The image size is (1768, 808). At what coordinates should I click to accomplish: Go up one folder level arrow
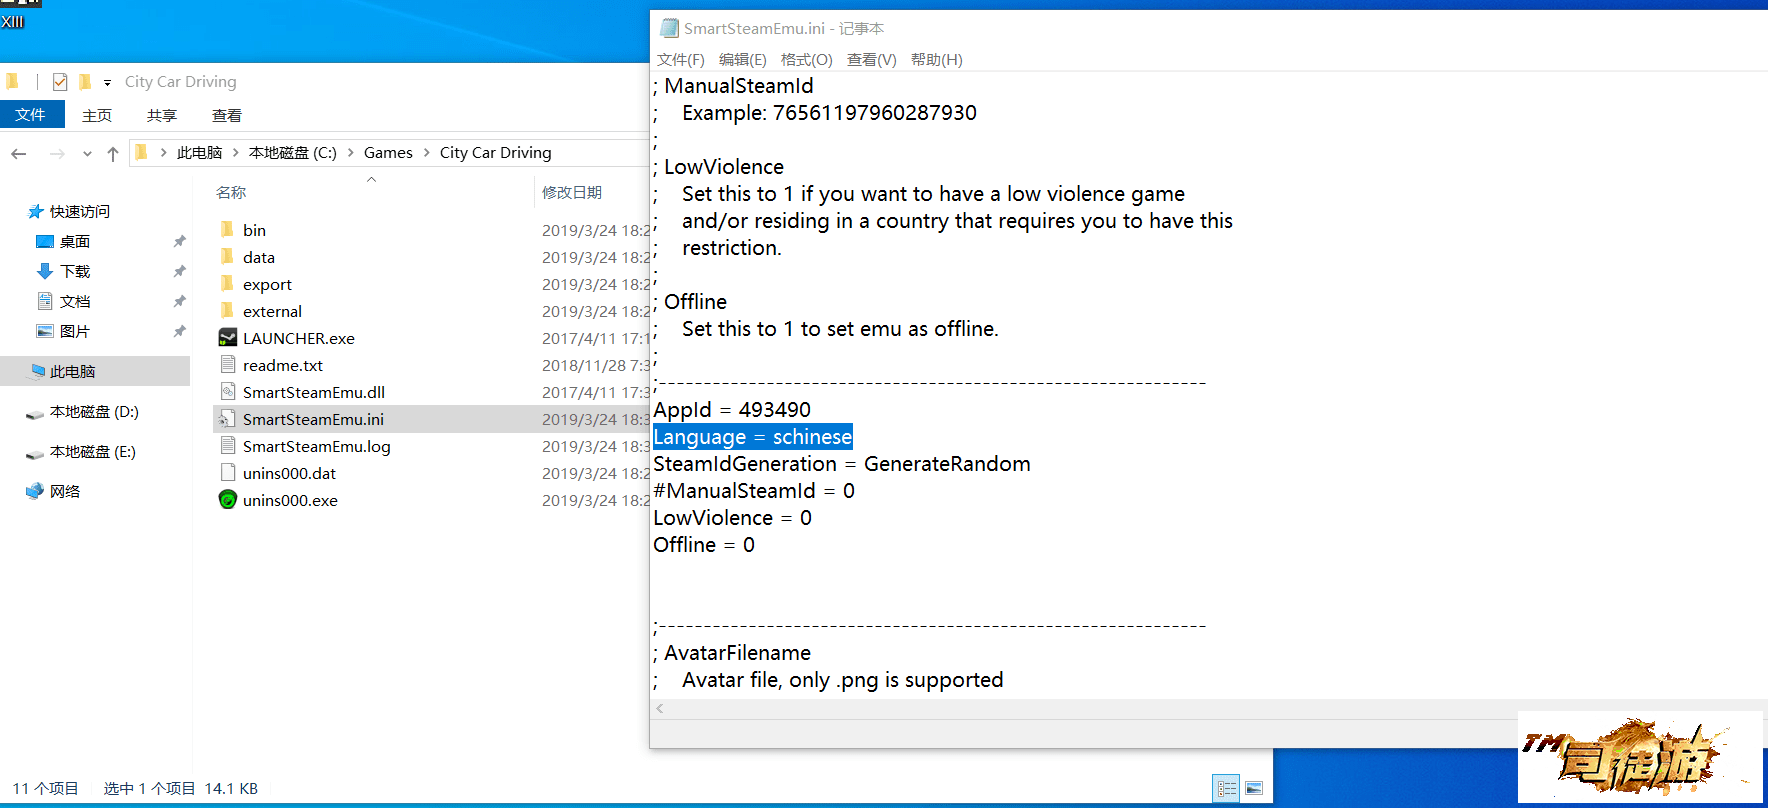tap(113, 153)
